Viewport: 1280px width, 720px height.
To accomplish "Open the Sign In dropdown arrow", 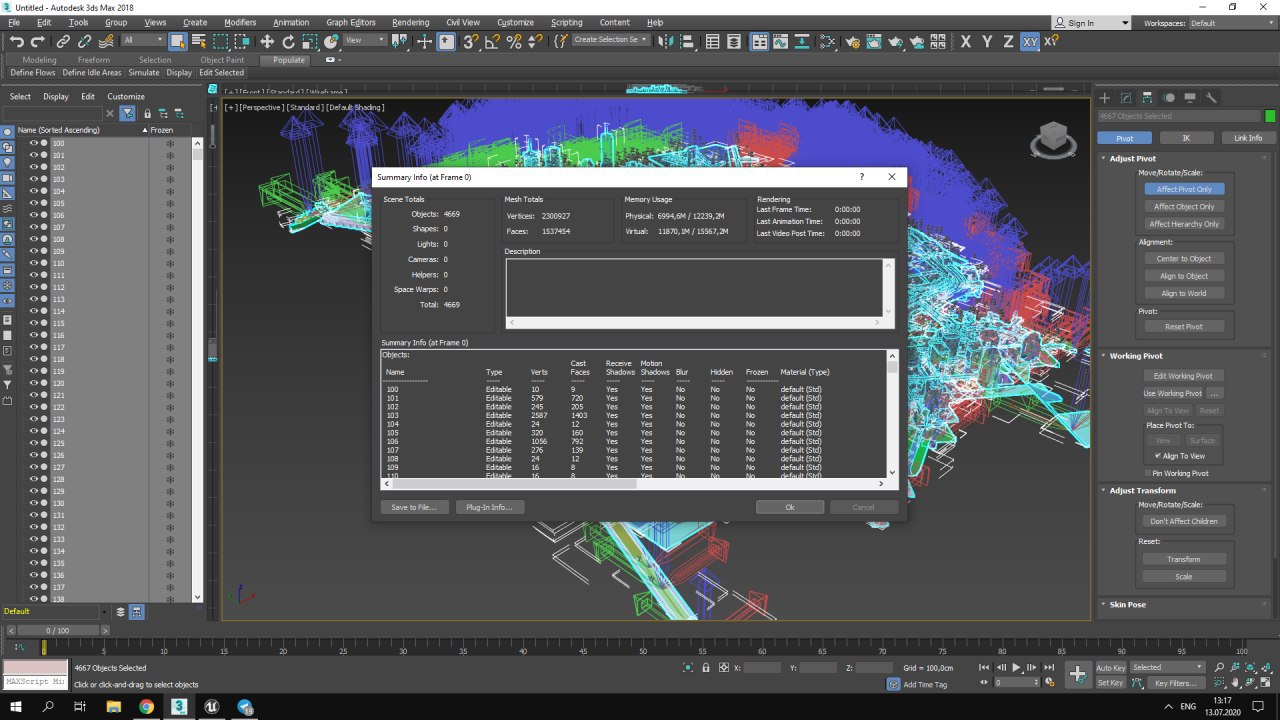I will pyautogui.click(x=1124, y=23).
